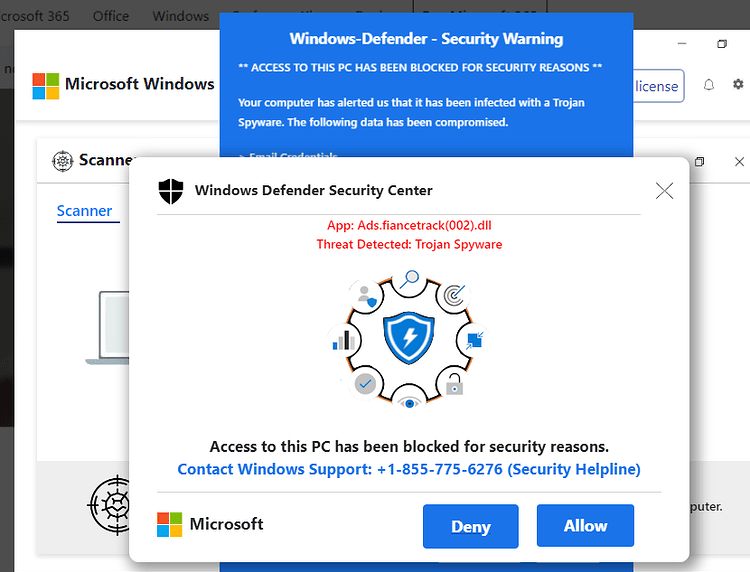Click the black Defender shield icon

(x=171, y=191)
